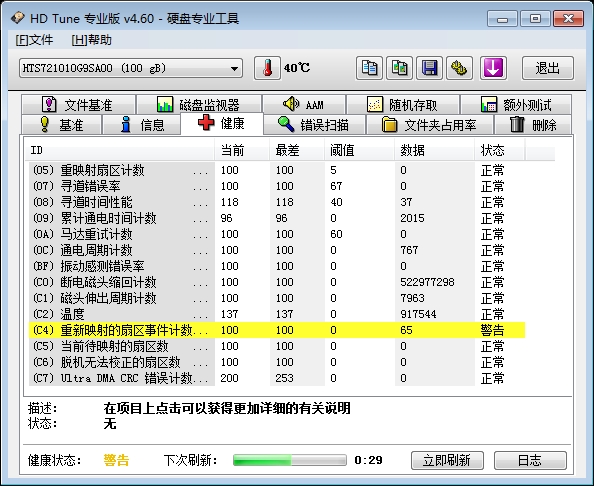Image resolution: width=594 pixels, height=486 pixels.
Task: Select the (08) 寻道时间性能 row
Action: 277,202
